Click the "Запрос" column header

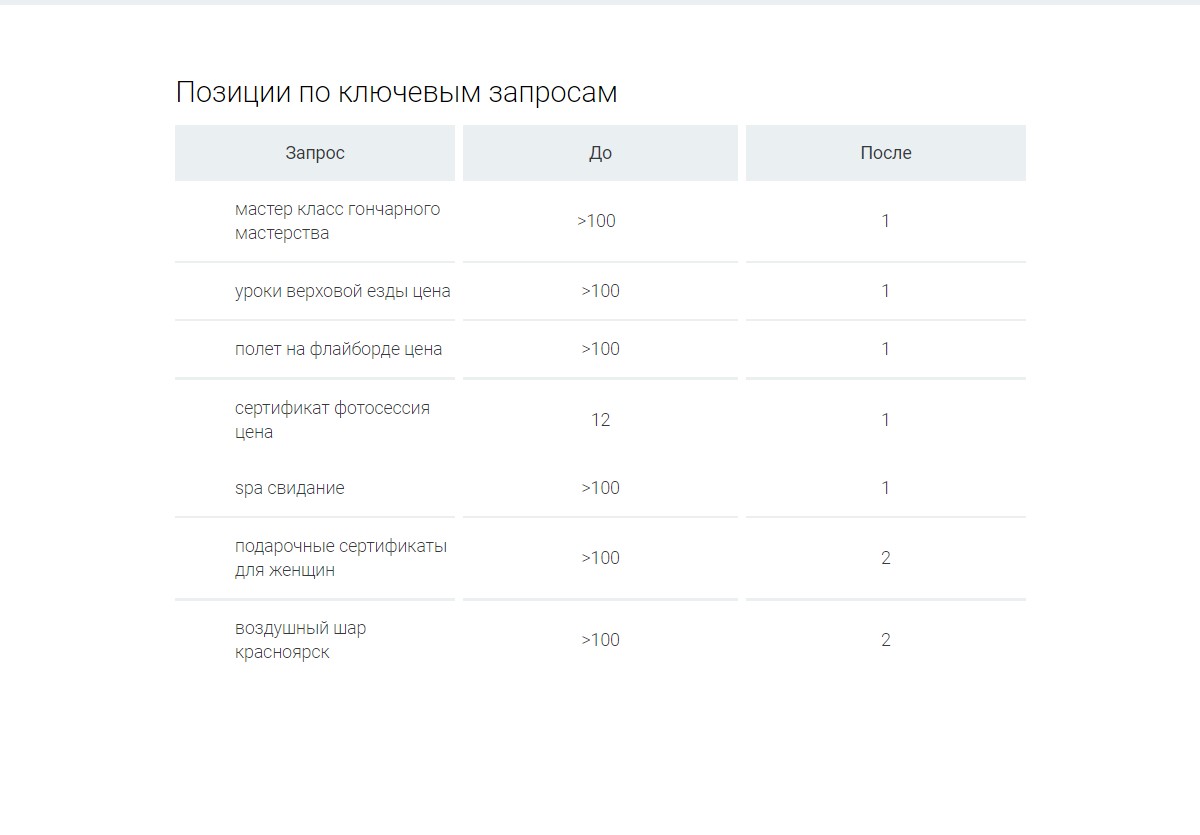tap(315, 153)
